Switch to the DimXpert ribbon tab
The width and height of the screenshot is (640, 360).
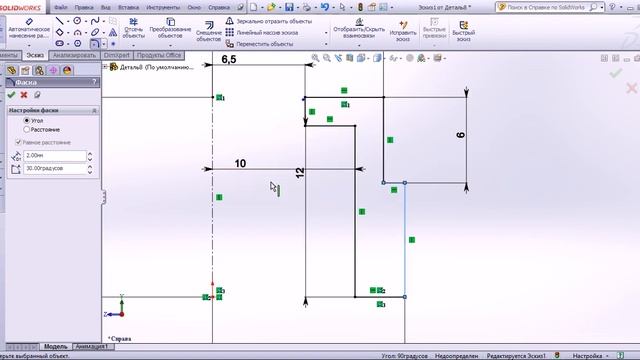117,55
